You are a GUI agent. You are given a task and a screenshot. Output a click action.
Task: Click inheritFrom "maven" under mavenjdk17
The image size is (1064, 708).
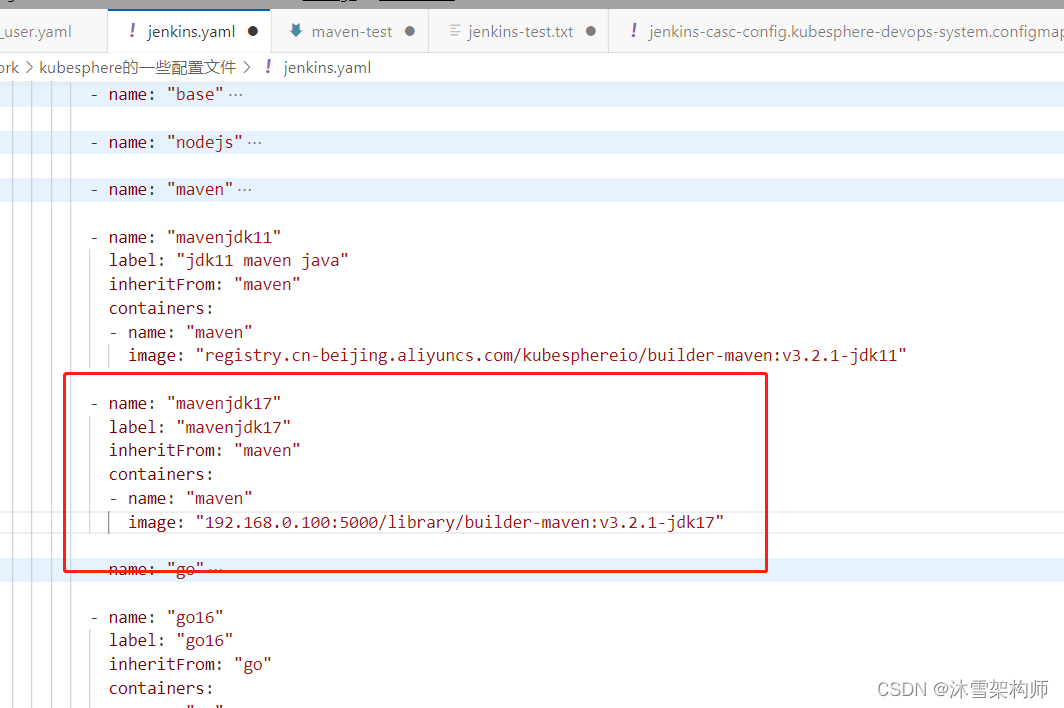(204, 451)
